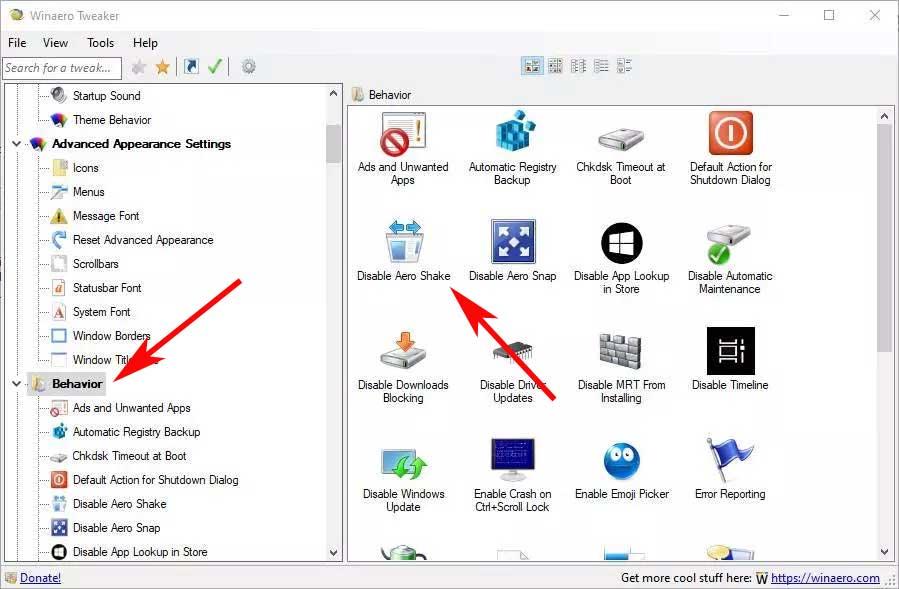Screen dimensions: 899x589
Task: Open the Help menu
Action: 145,43
